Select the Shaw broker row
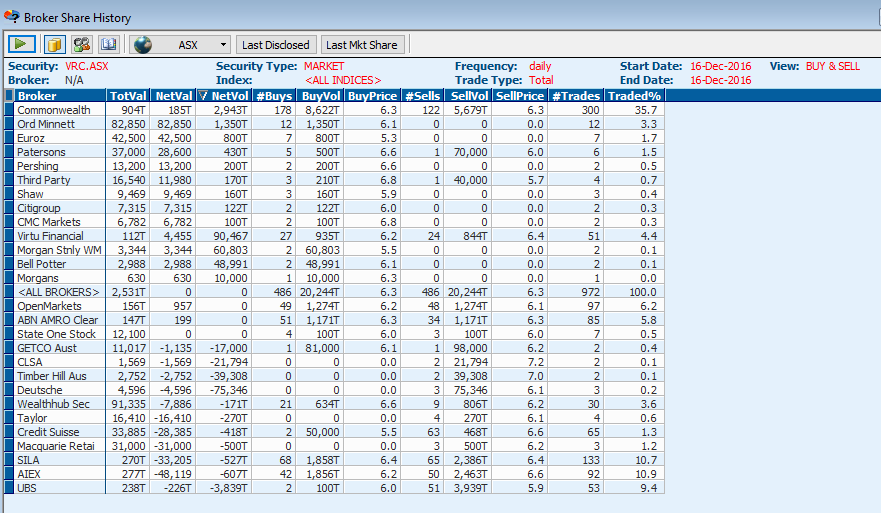Image resolution: width=881 pixels, height=513 pixels. (x=335, y=194)
